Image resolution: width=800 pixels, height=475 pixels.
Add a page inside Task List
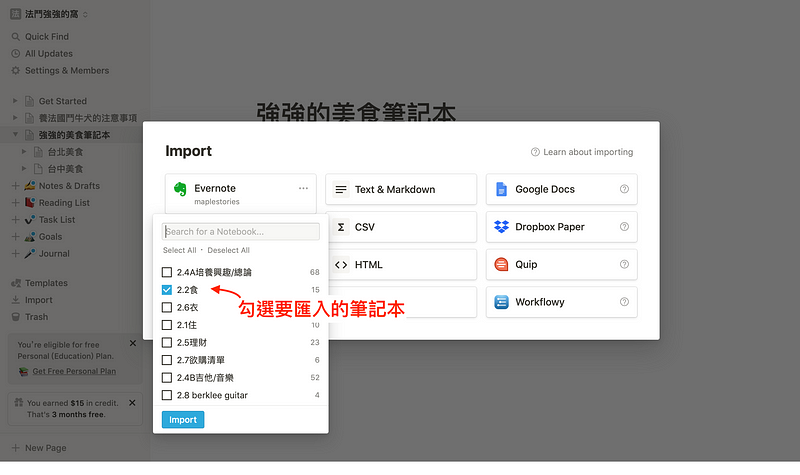point(15,219)
